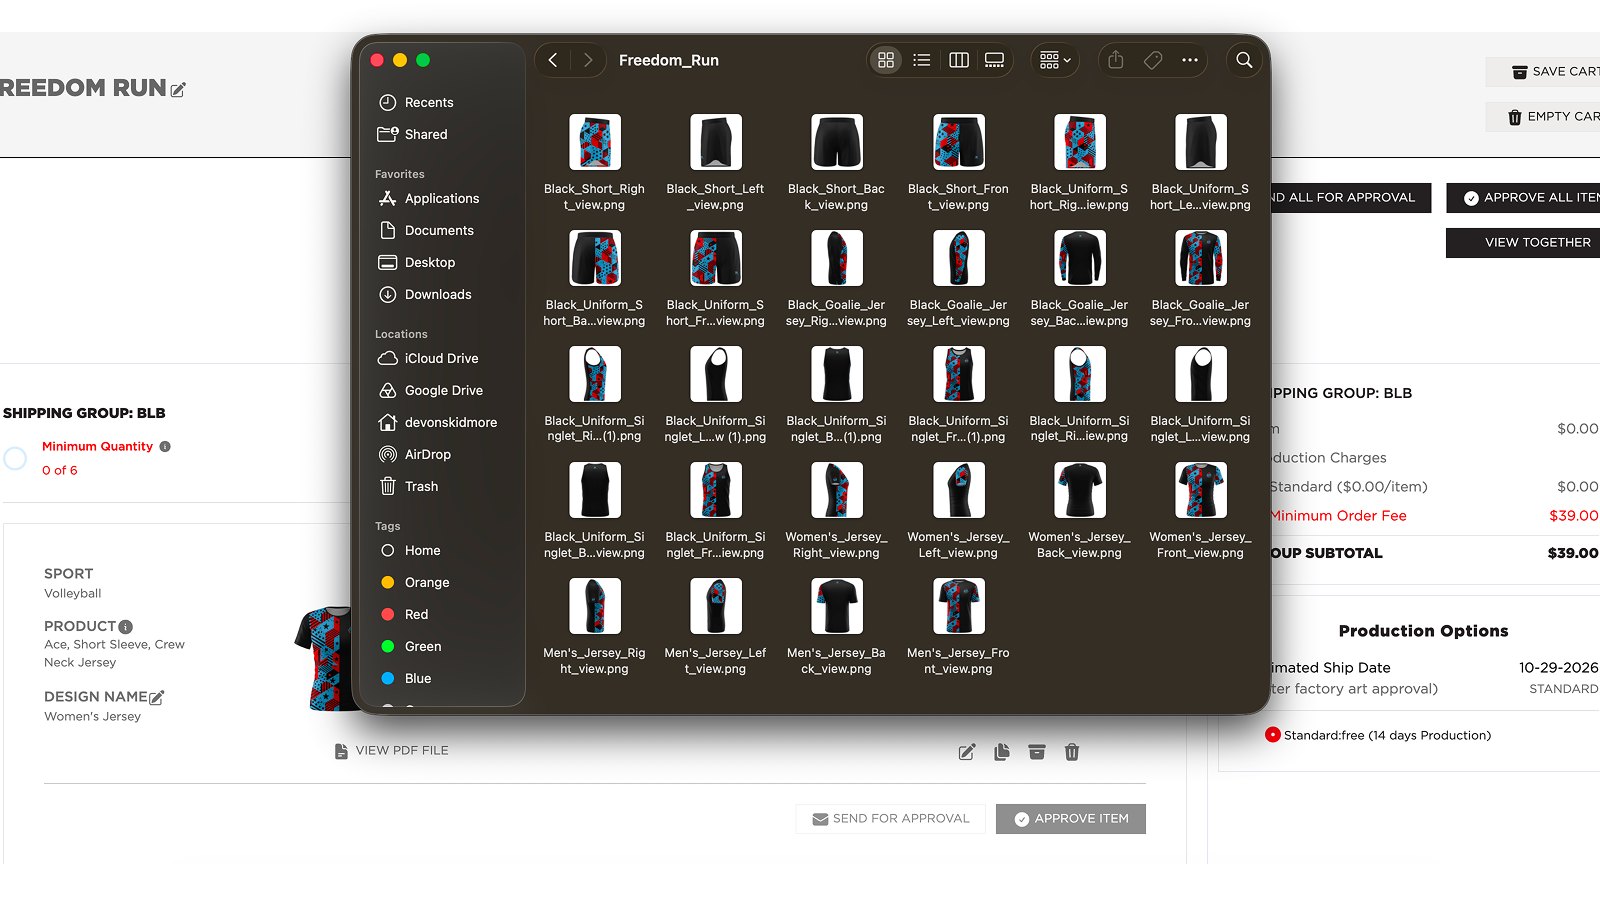Viewport: 1600px width, 900px height.
Task: Switch Finder to gallery view
Action: pos(995,60)
